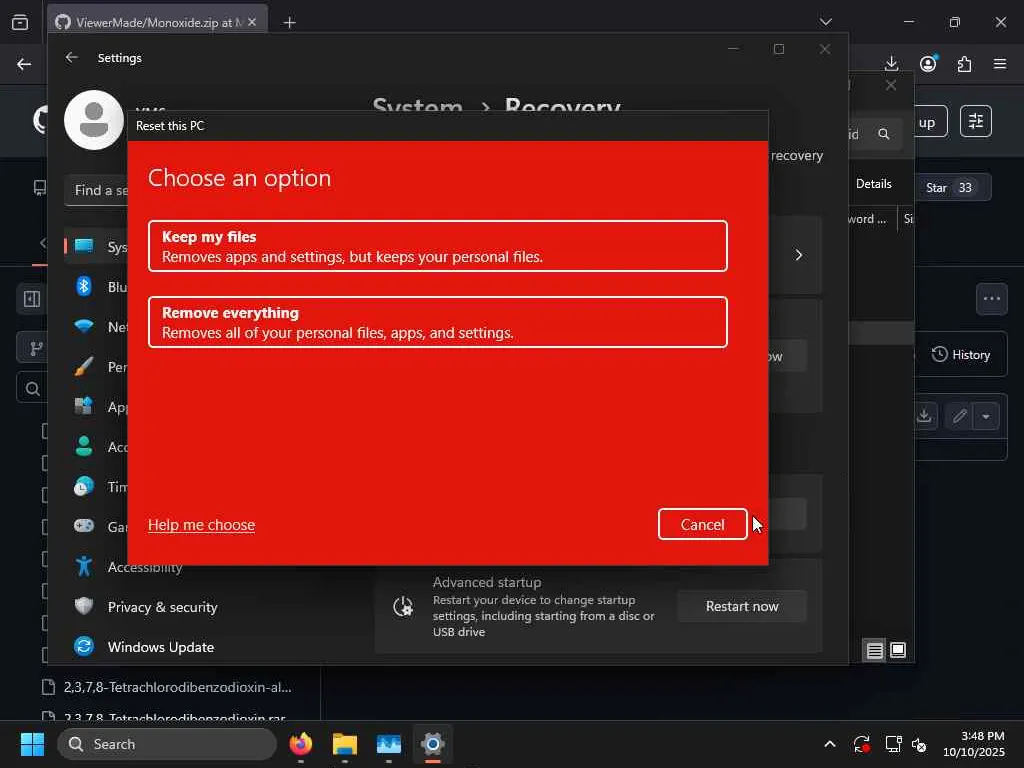Select the Personalization brush icon in the sidebar

[84, 366]
